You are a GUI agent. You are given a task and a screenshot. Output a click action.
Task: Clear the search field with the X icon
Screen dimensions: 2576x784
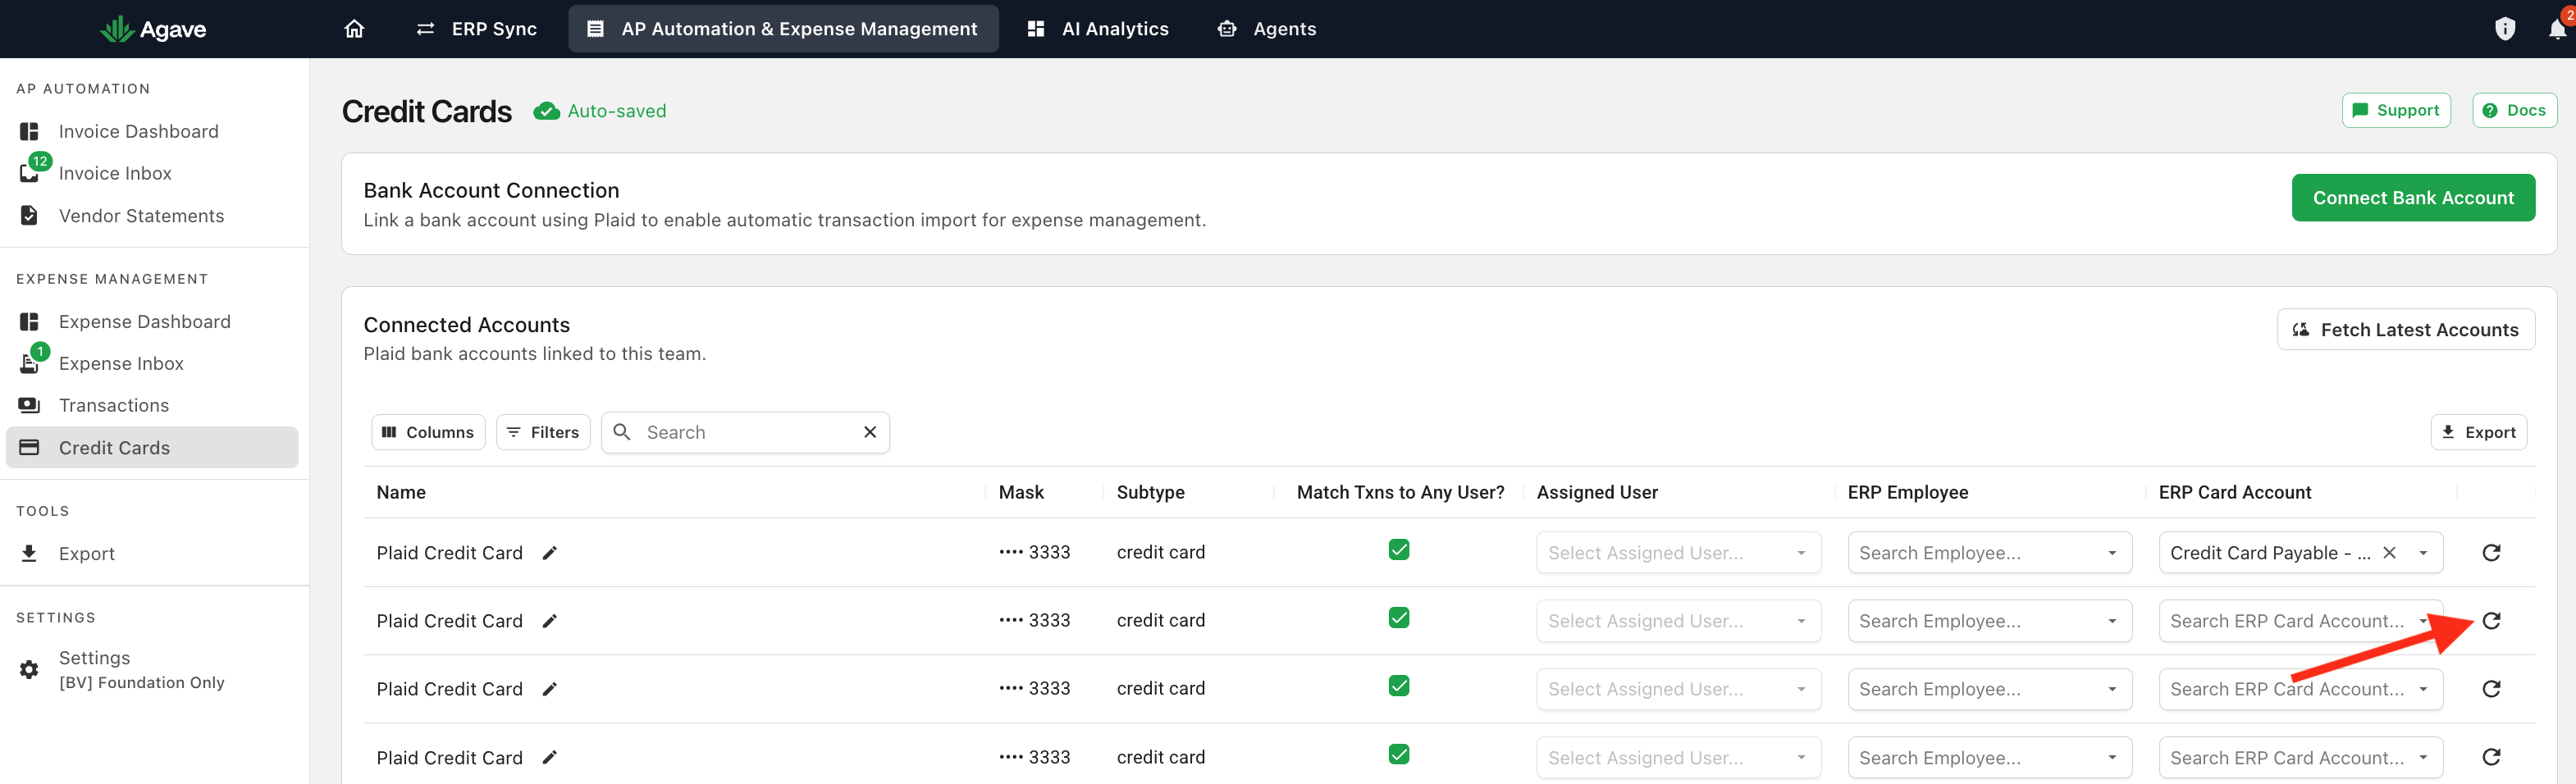click(x=870, y=432)
